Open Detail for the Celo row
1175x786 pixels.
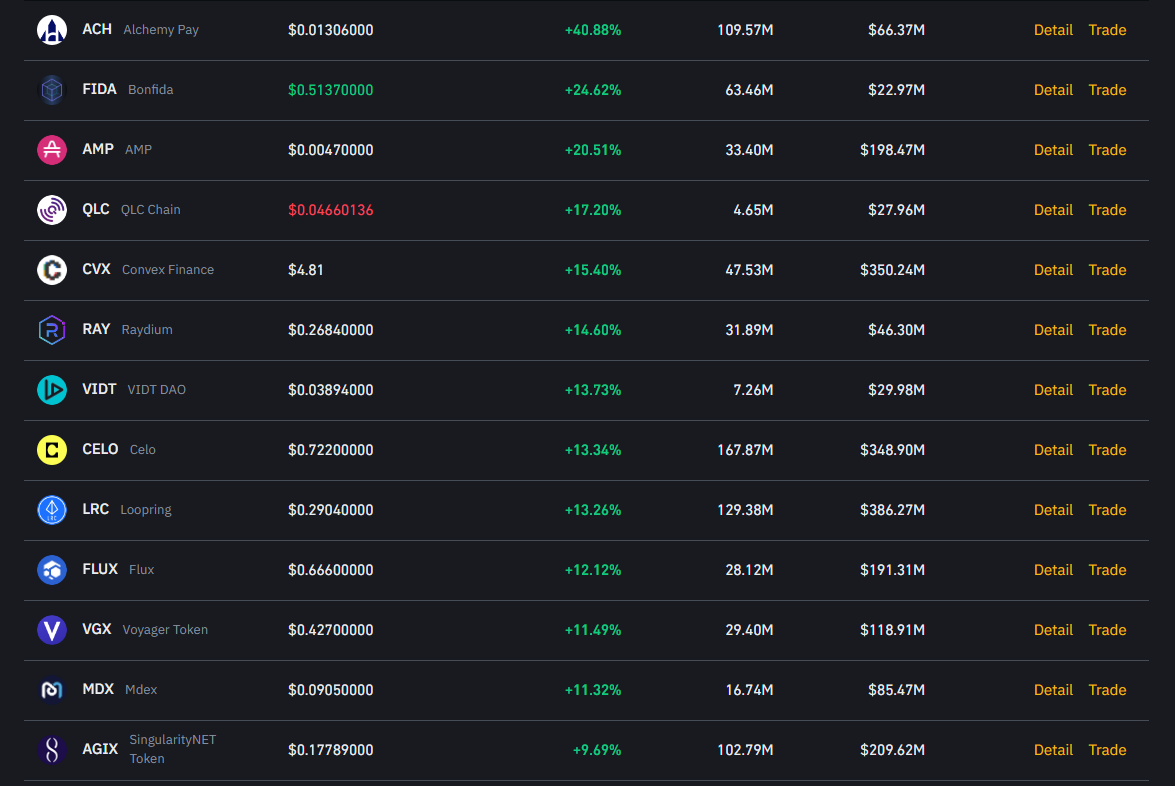coord(1053,450)
